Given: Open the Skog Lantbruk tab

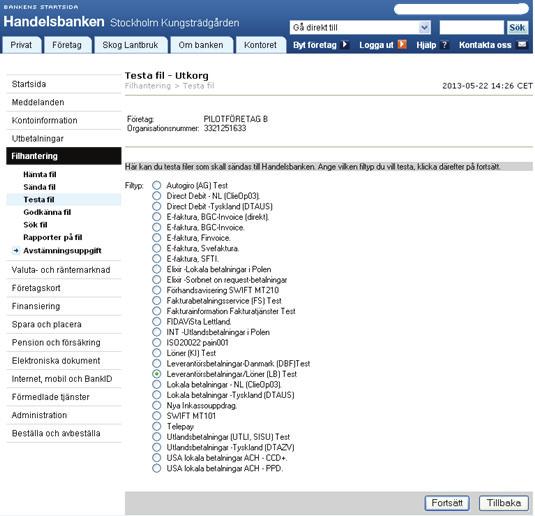Looking at the screenshot, I should [x=130, y=45].
